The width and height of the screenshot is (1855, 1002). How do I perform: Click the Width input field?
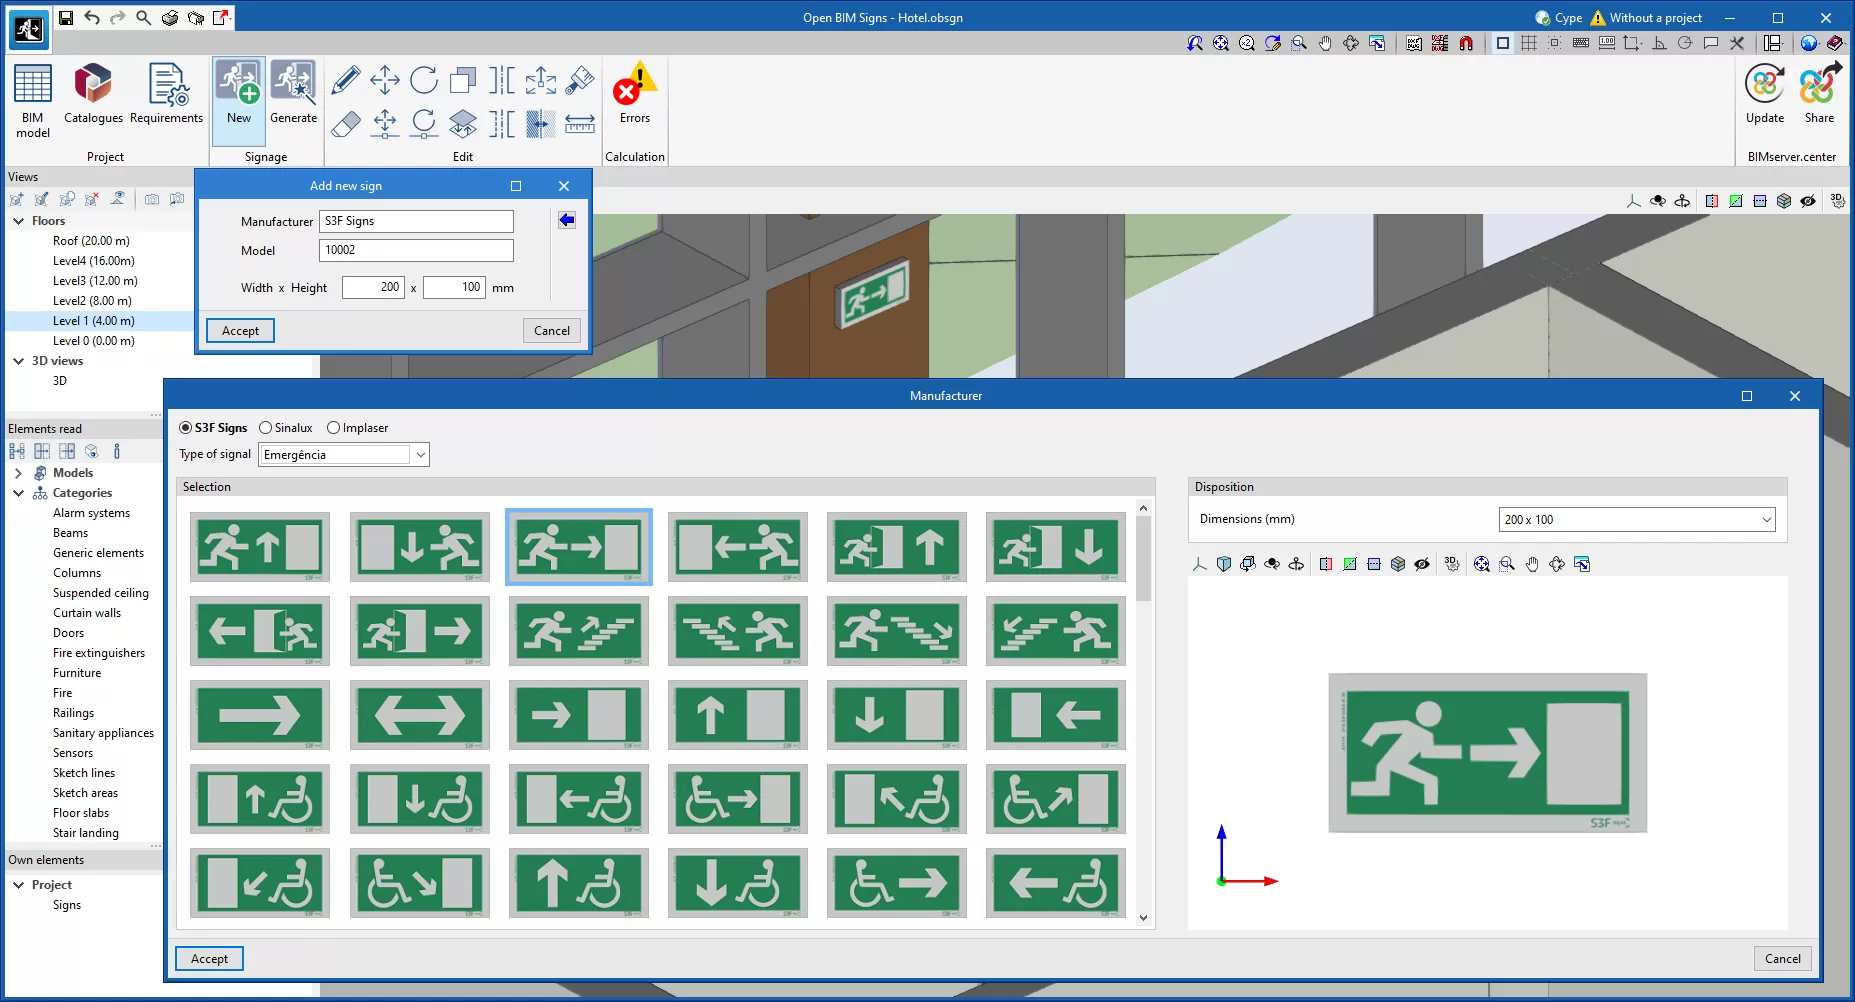pos(373,287)
